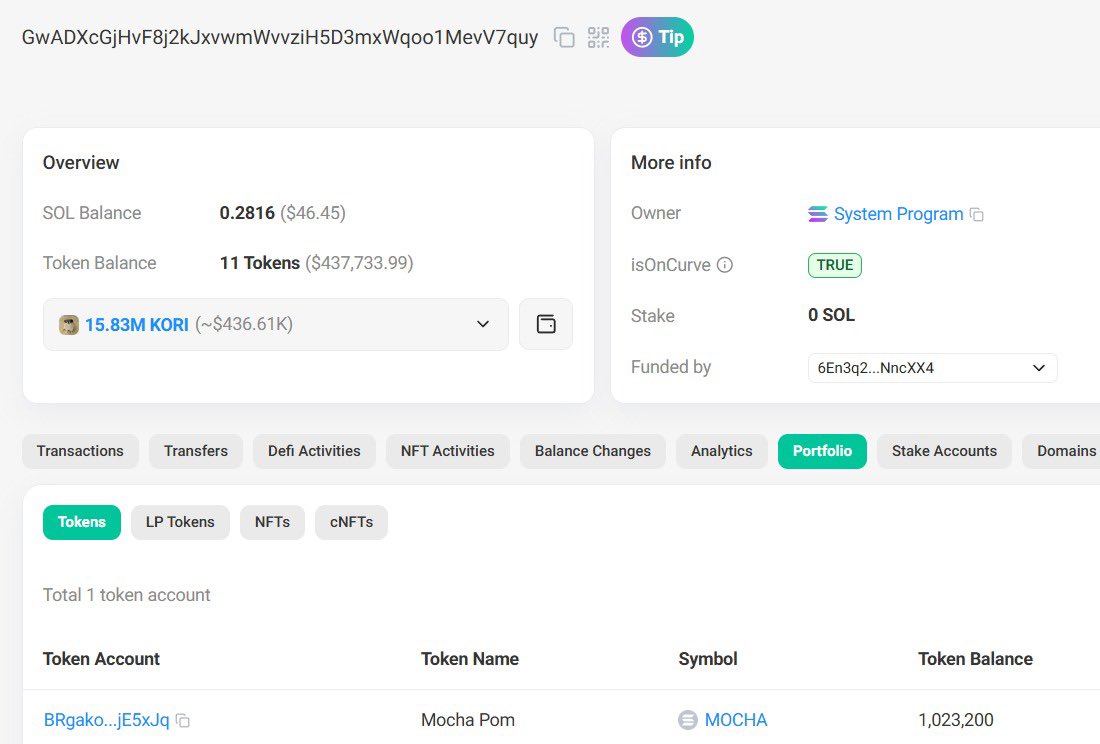Click isOnCurve info icon
The height and width of the screenshot is (744, 1100).
tap(725, 265)
